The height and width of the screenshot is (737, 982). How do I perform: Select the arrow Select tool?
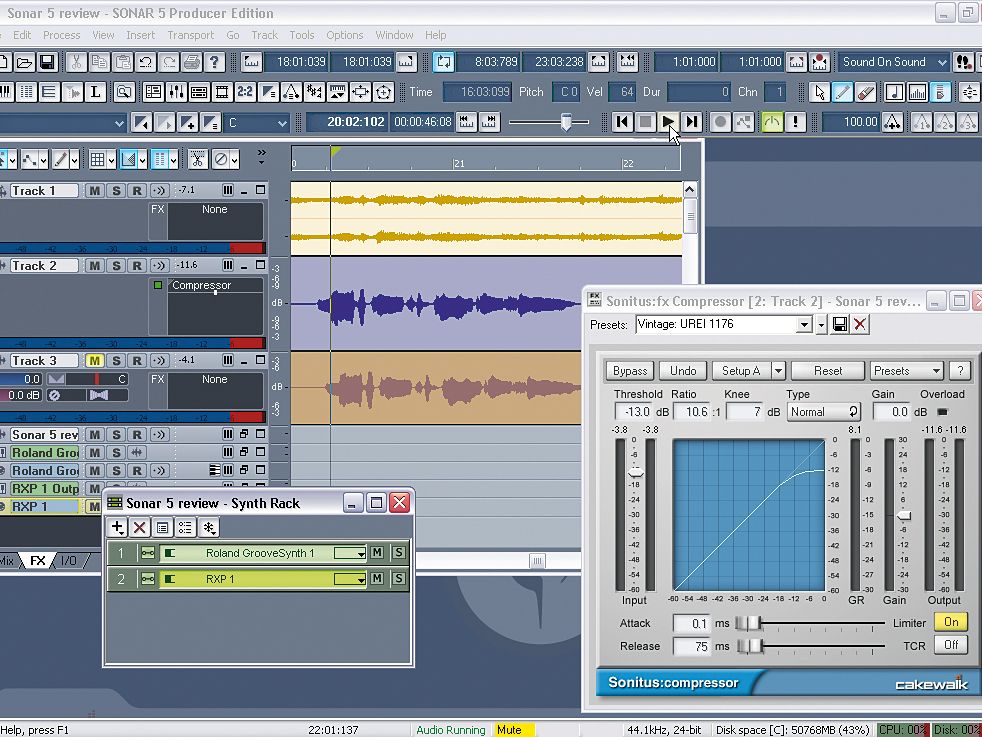(x=819, y=92)
